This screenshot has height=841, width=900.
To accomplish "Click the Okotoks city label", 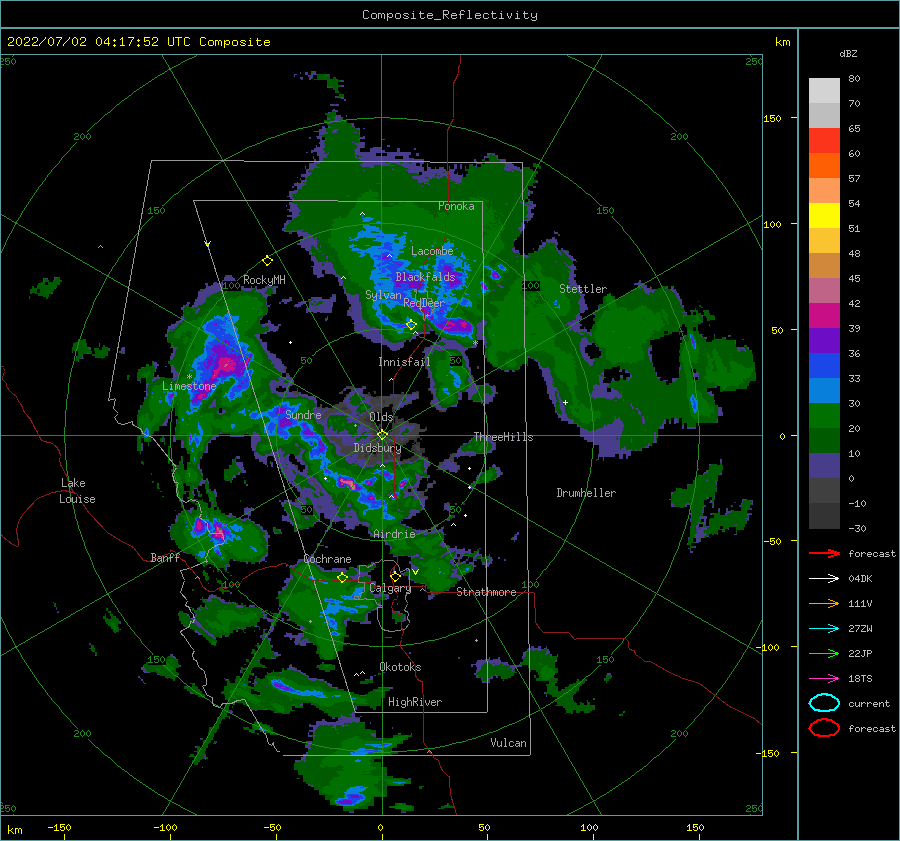I will pyautogui.click(x=400, y=667).
